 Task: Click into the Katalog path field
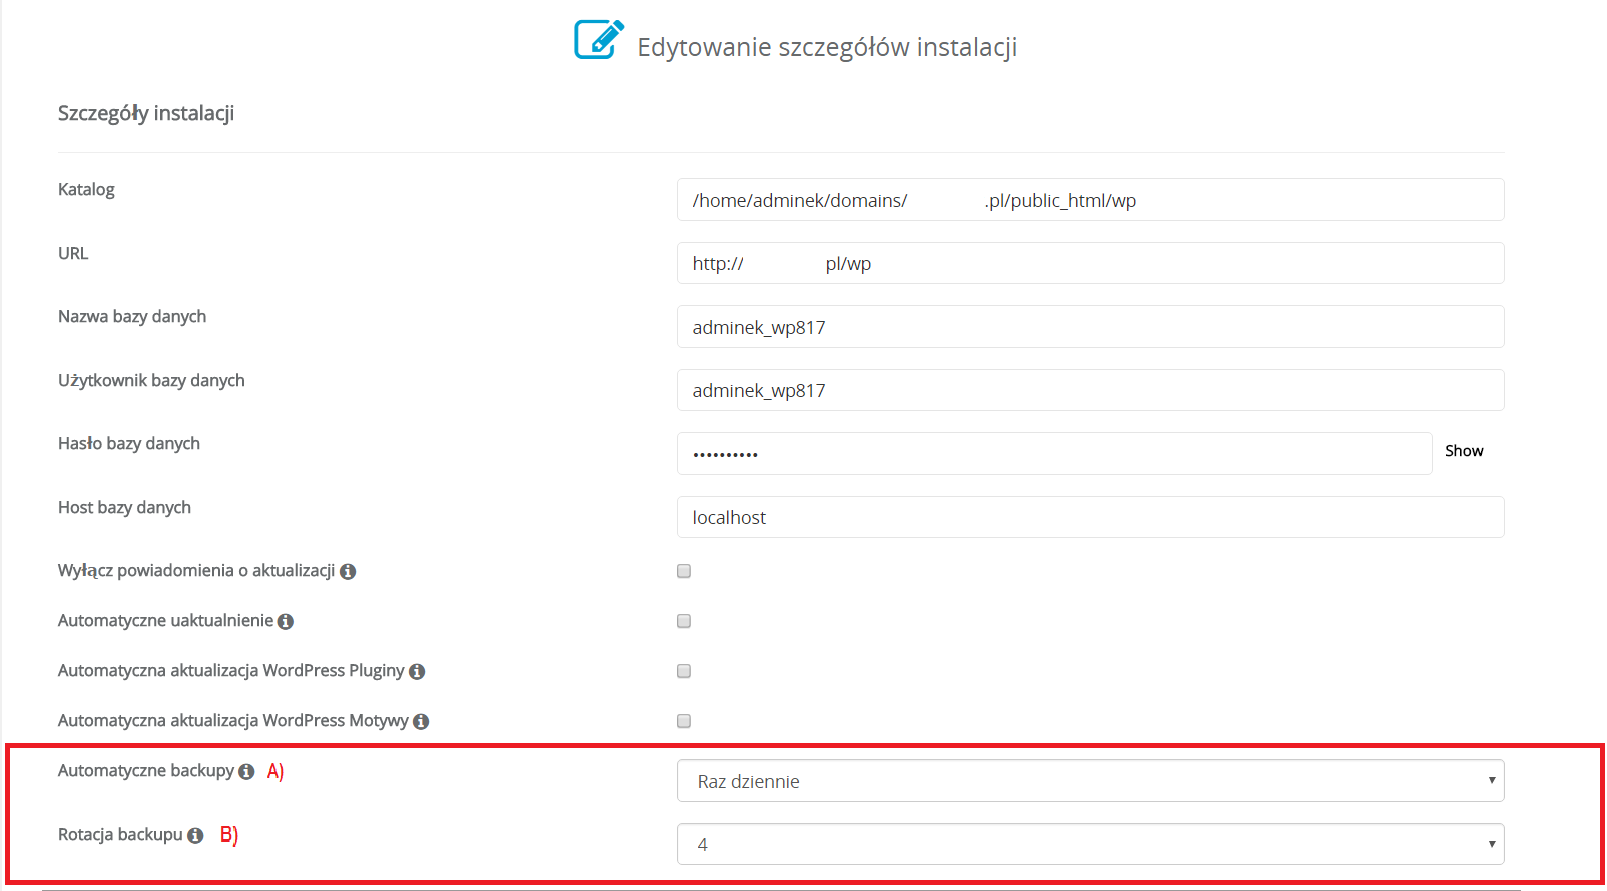click(1090, 200)
